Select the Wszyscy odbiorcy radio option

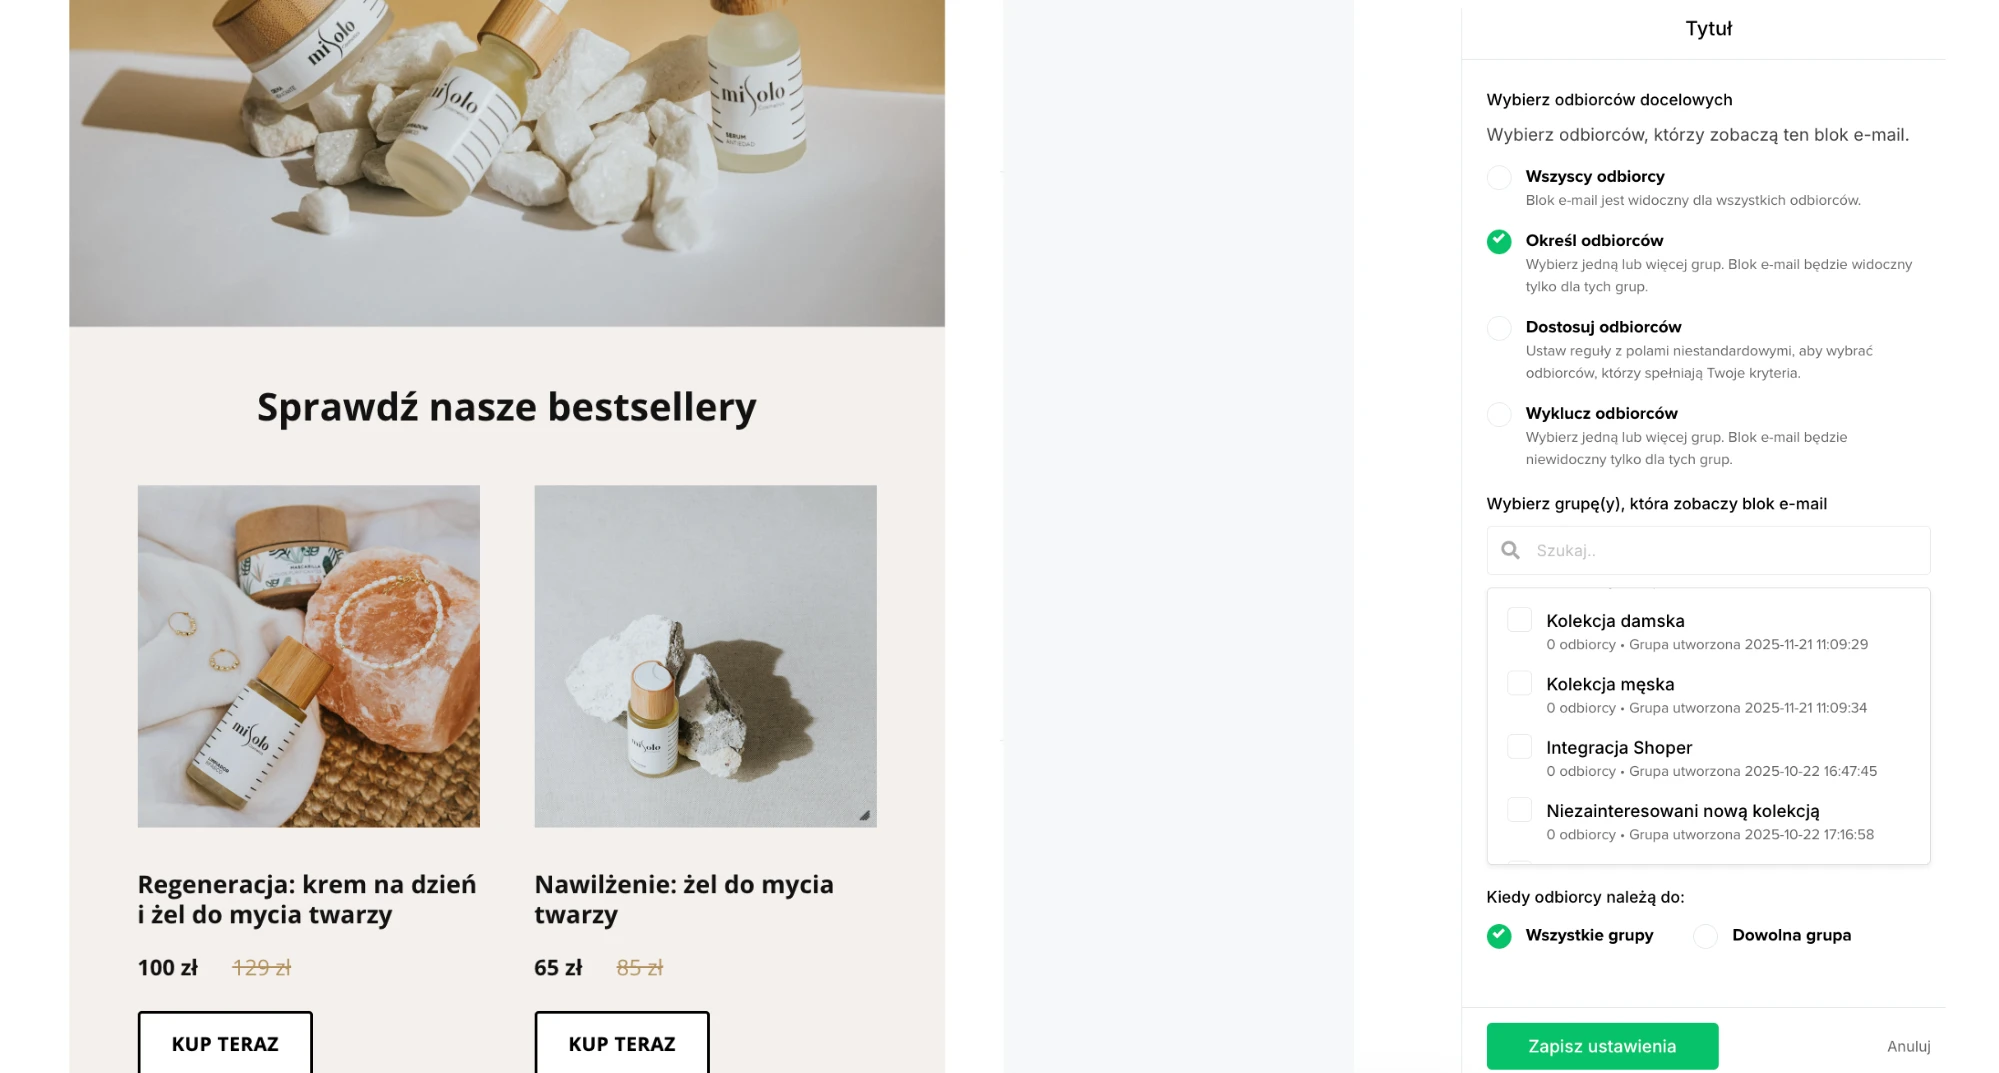pos(1499,177)
